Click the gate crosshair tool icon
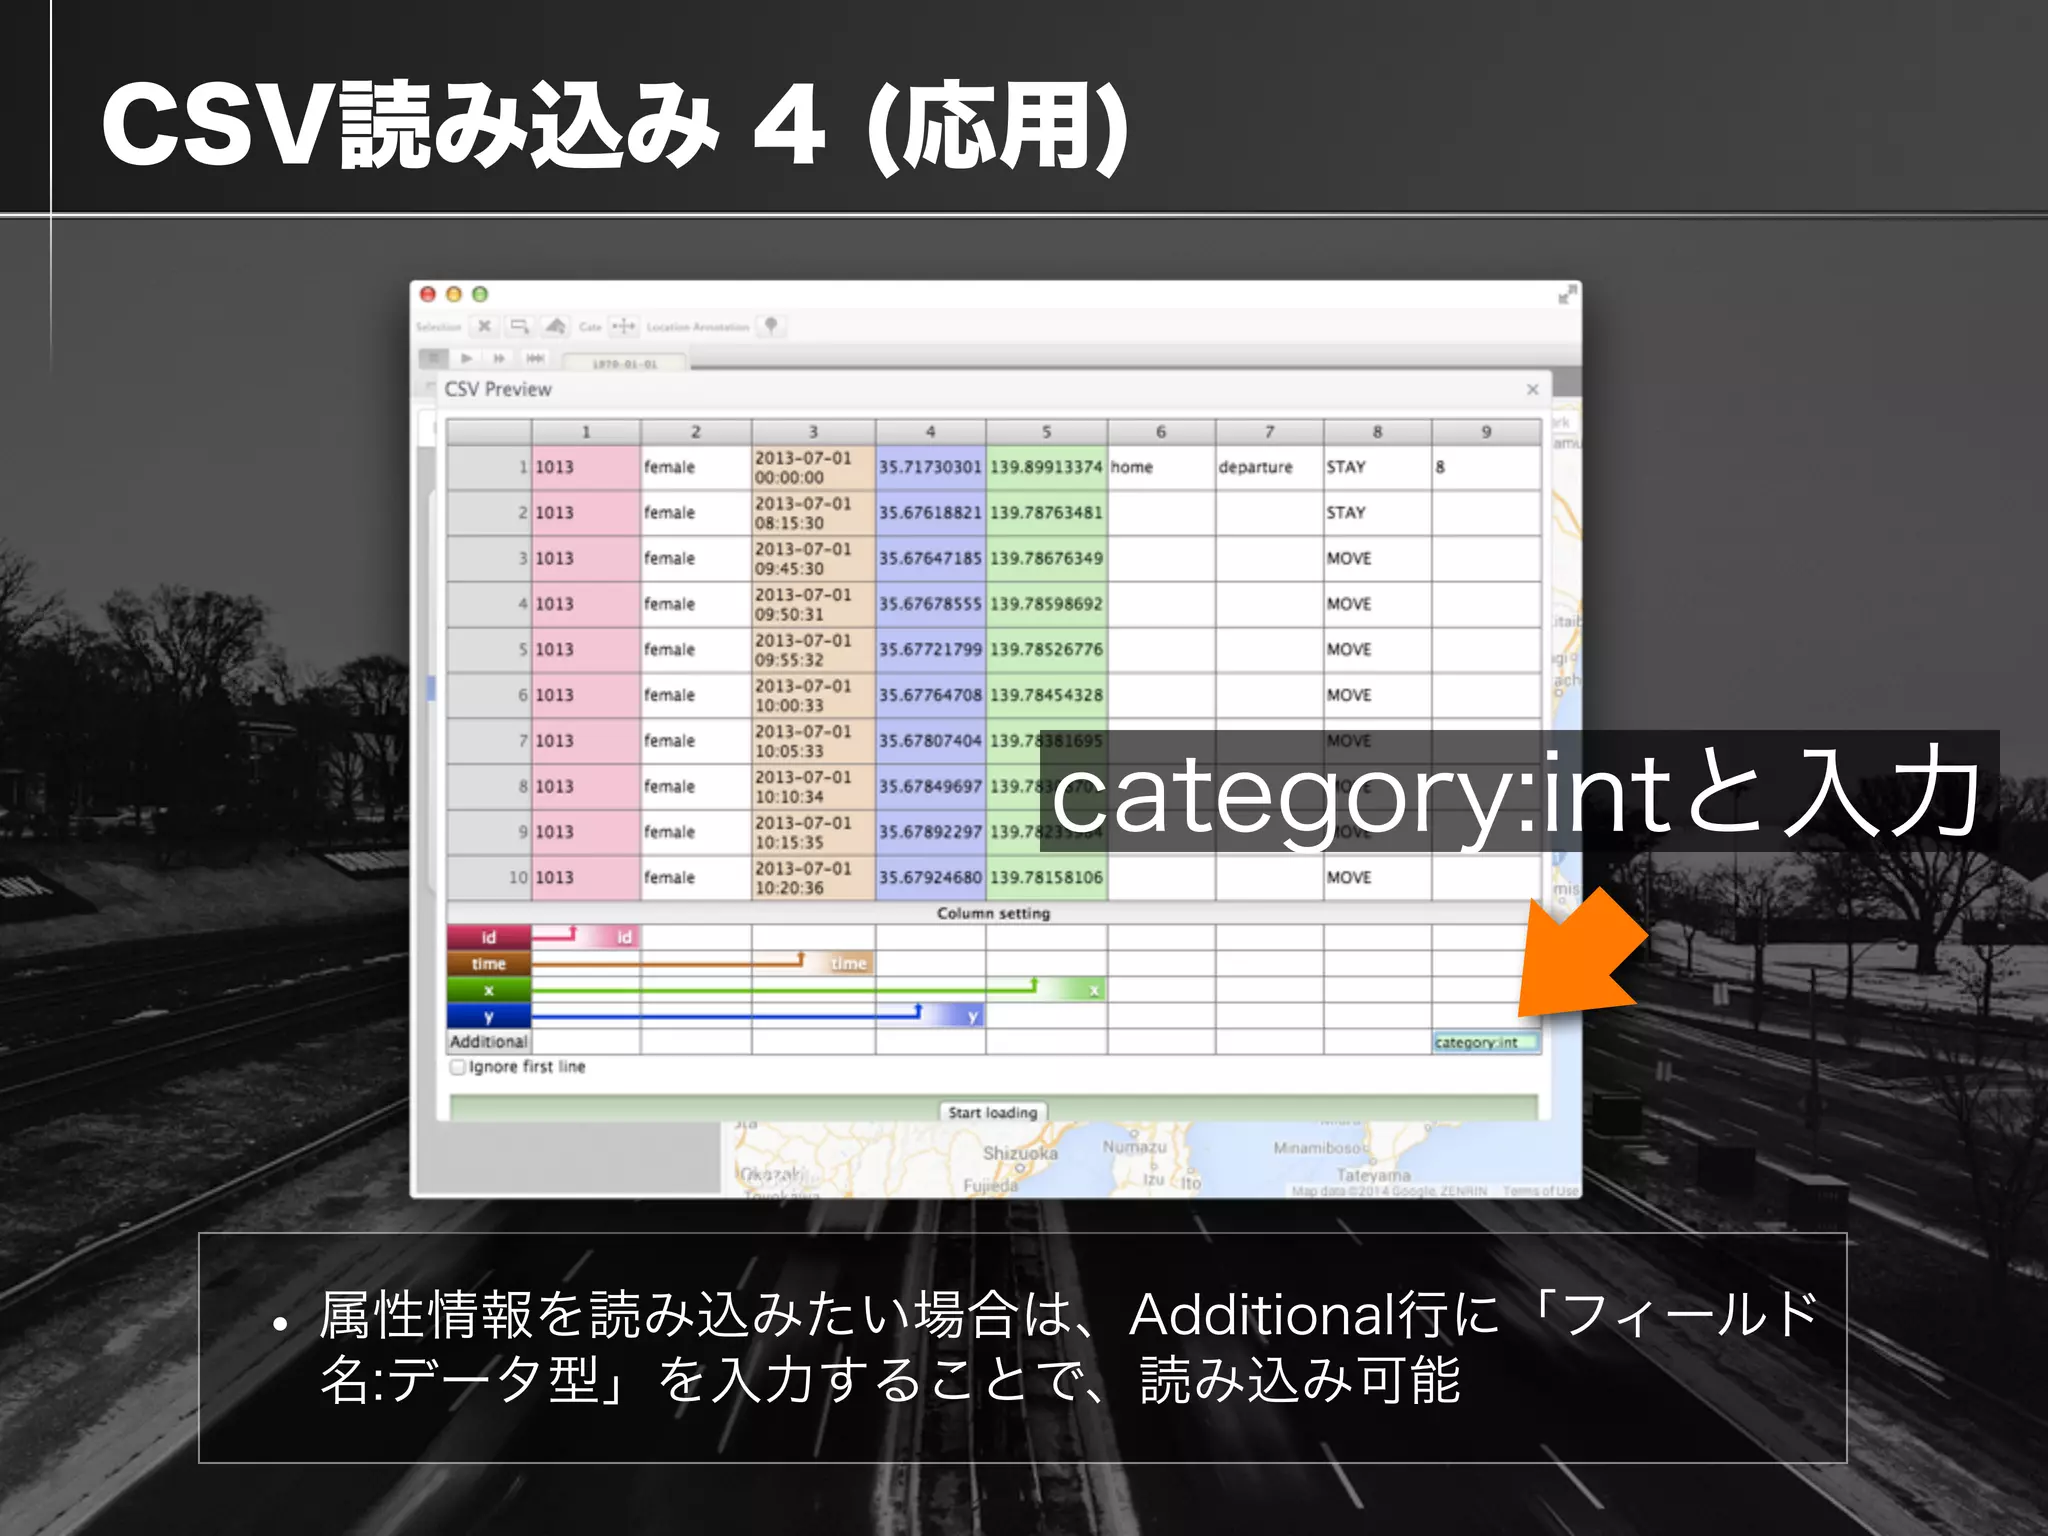This screenshot has height=1536, width=2048. [x=623, y=326]
